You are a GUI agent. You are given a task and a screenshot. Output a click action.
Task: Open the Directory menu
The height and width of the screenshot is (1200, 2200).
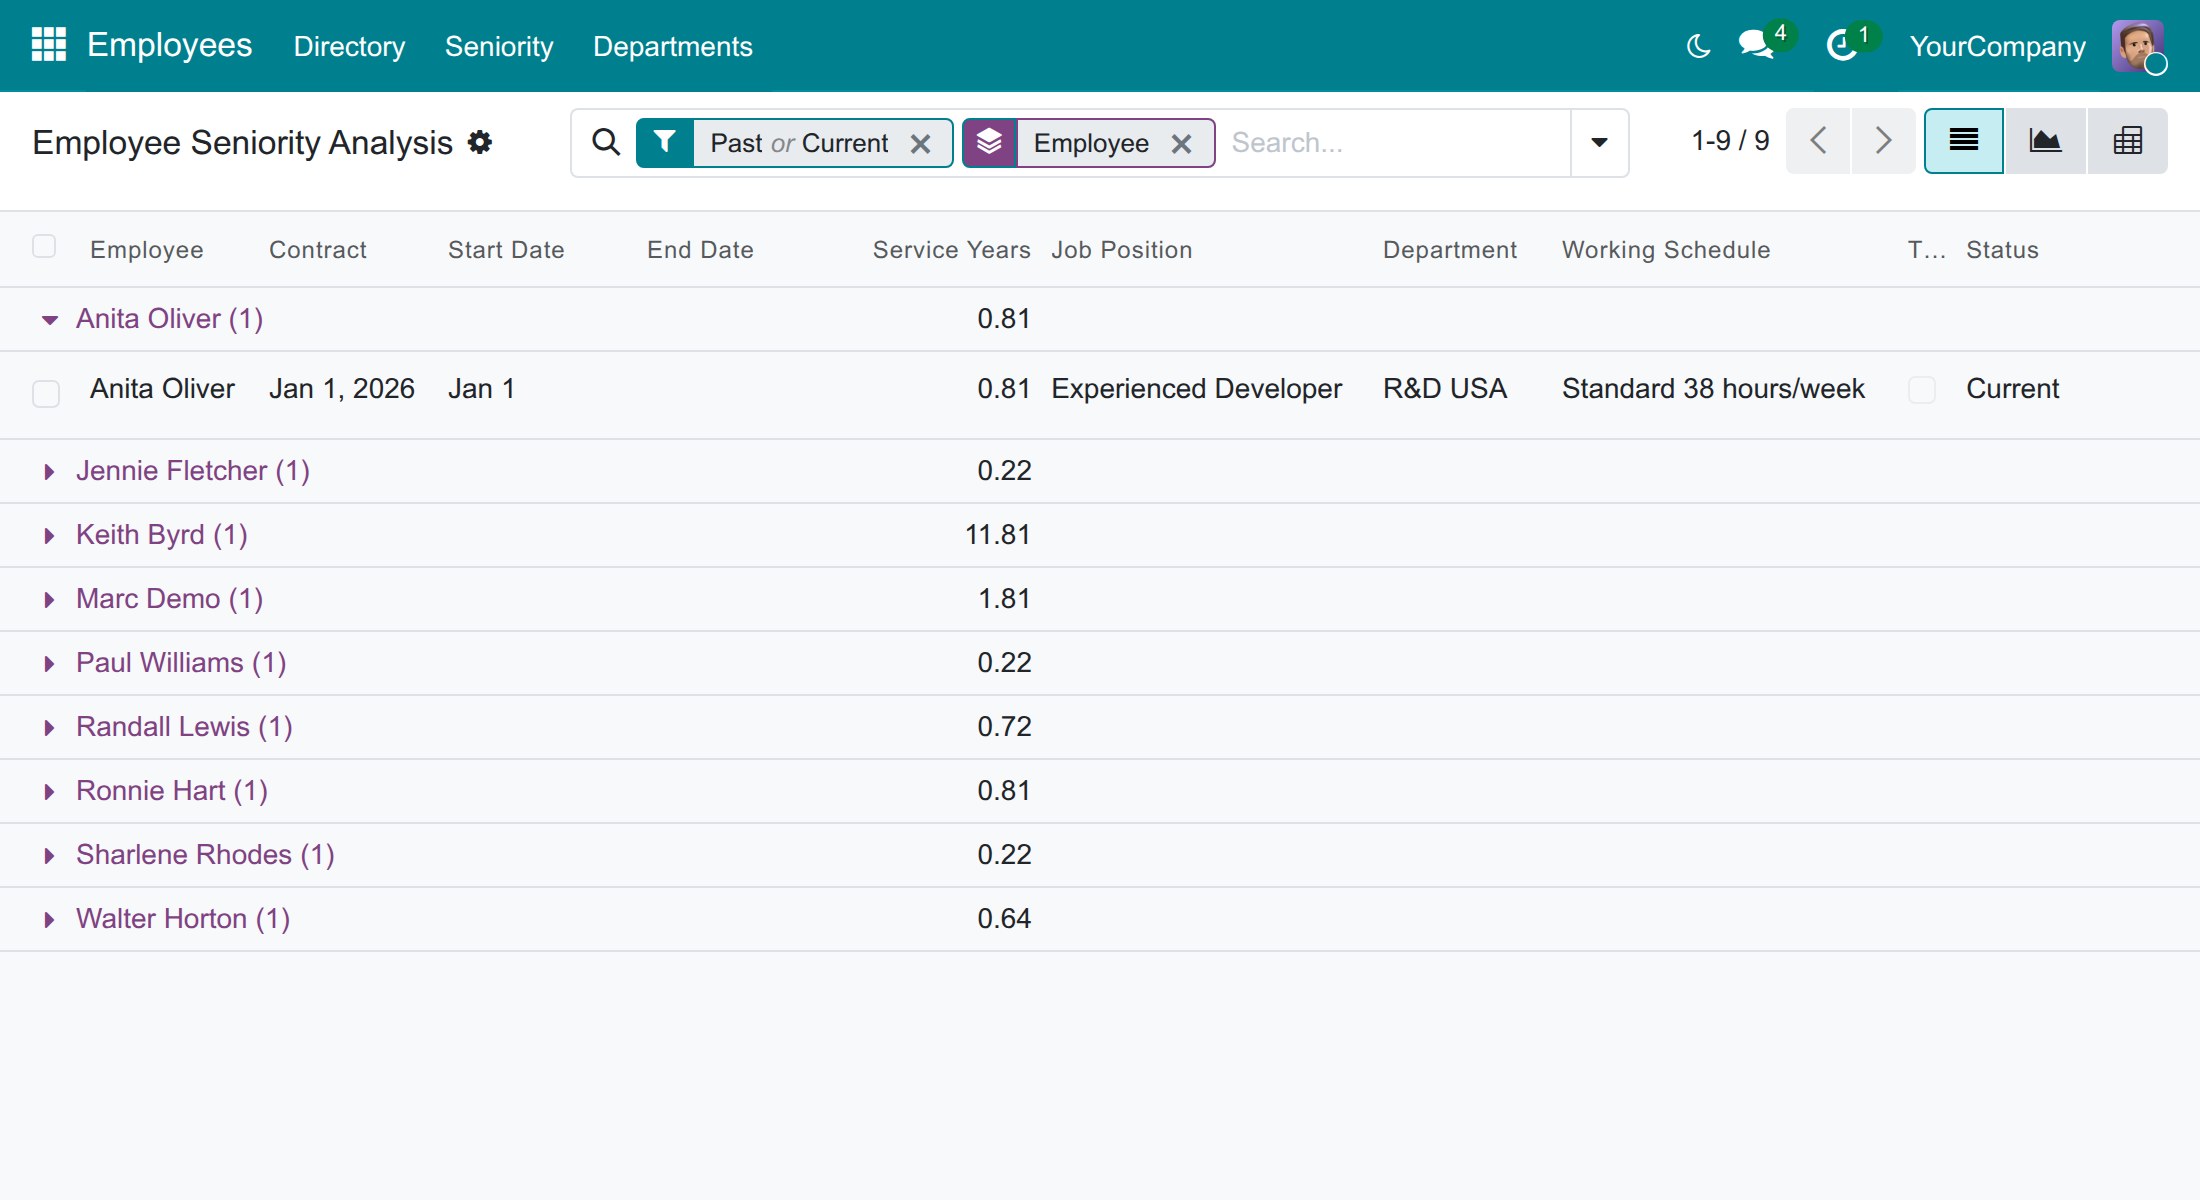[x=349, y=46]
